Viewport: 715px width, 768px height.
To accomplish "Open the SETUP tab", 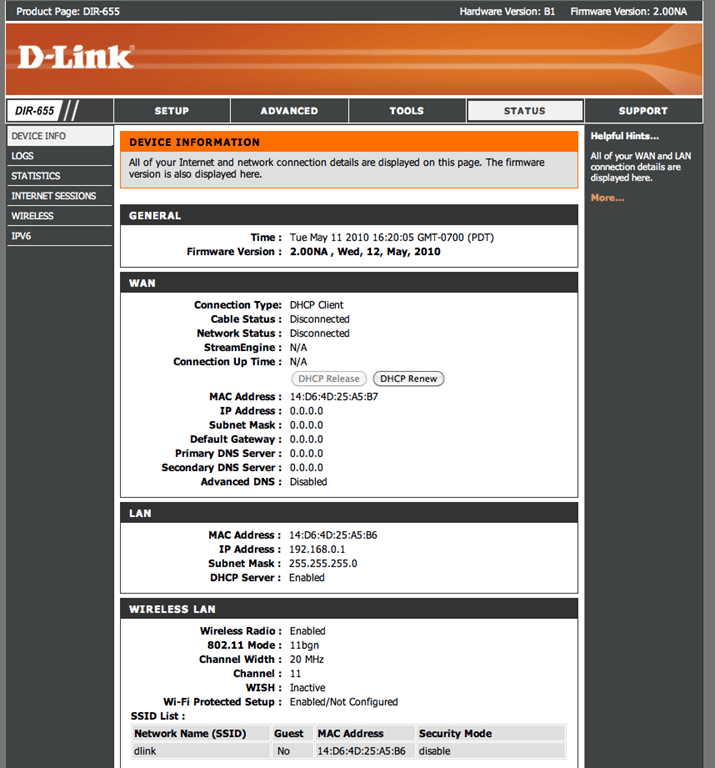I will click(x=172, y=111).
